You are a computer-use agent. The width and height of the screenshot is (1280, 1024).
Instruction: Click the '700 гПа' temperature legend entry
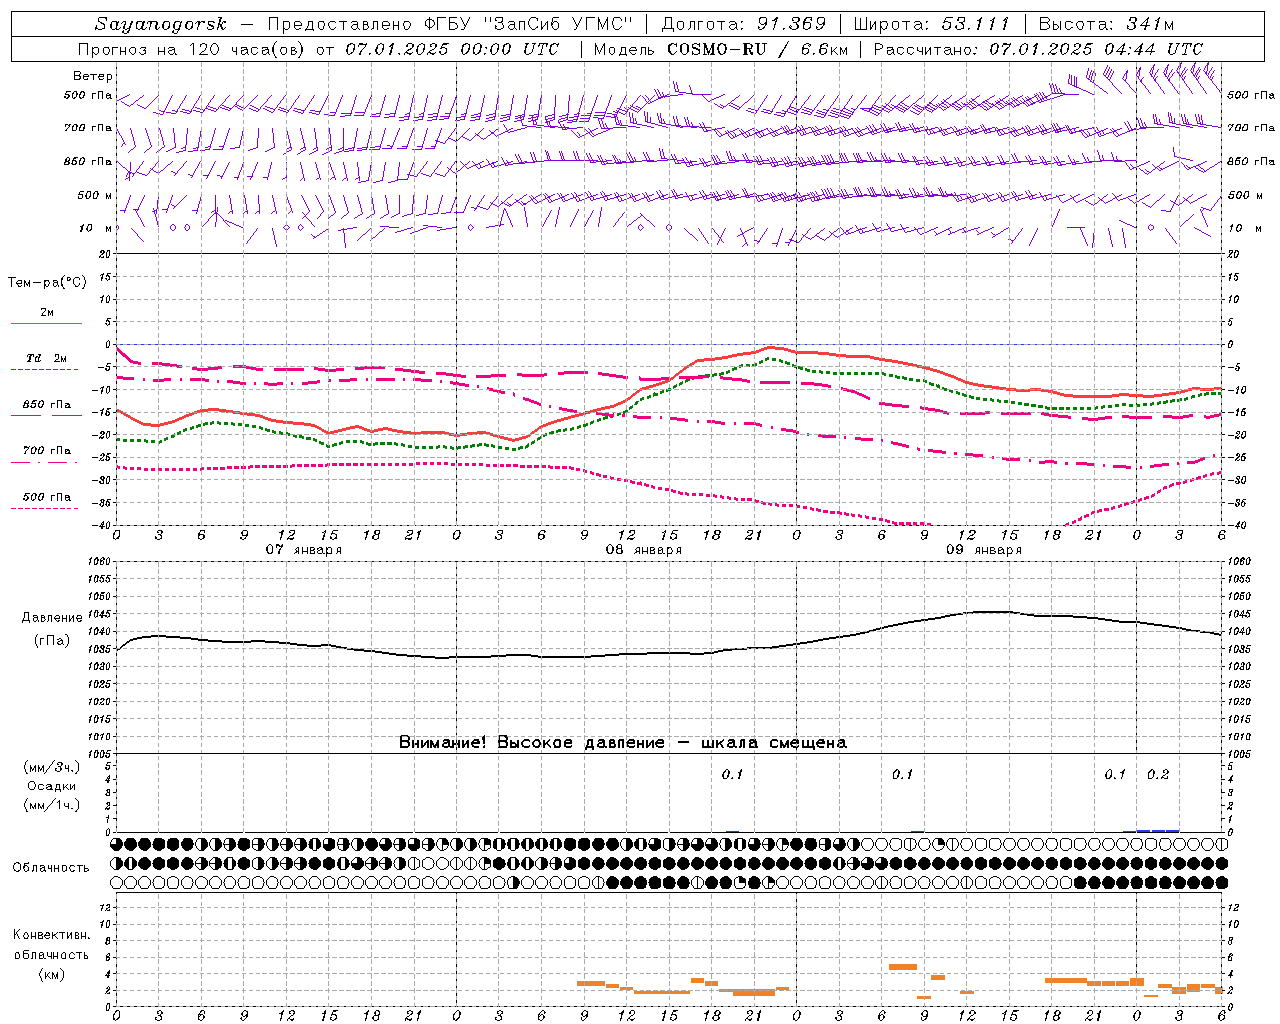(x=47, y=451)
